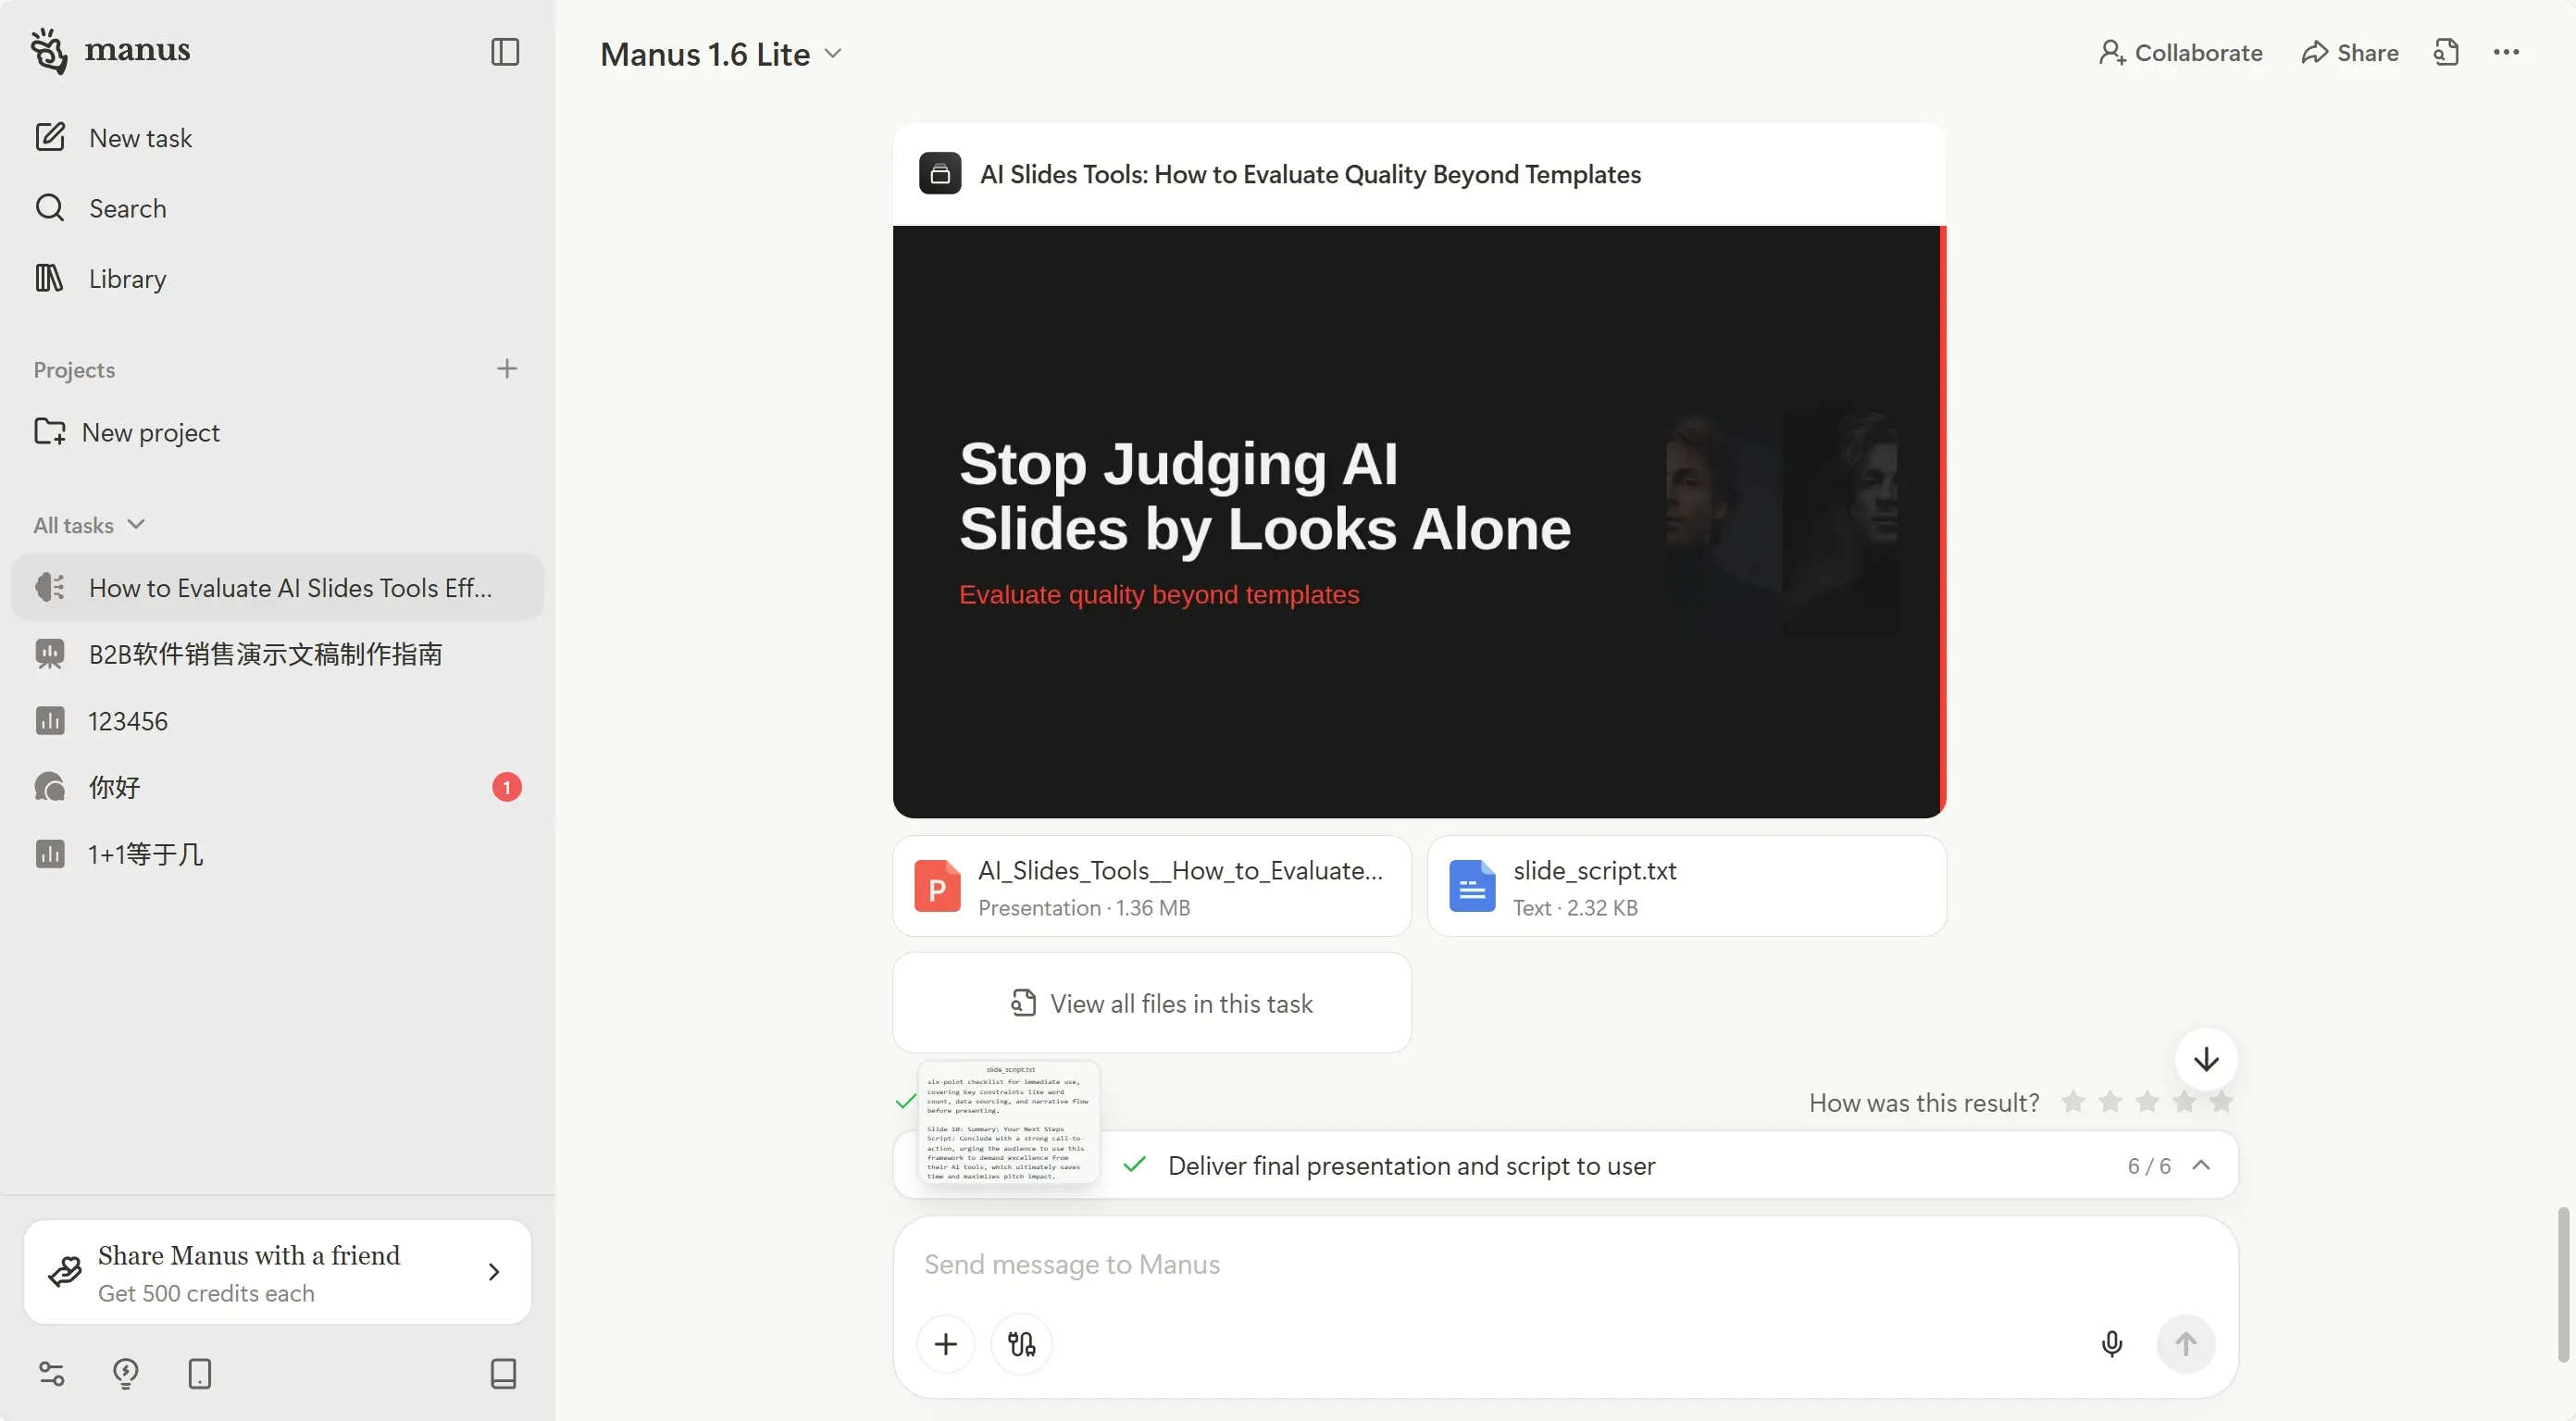
Task: Attach file with plus button
Action: [945, 1344]
